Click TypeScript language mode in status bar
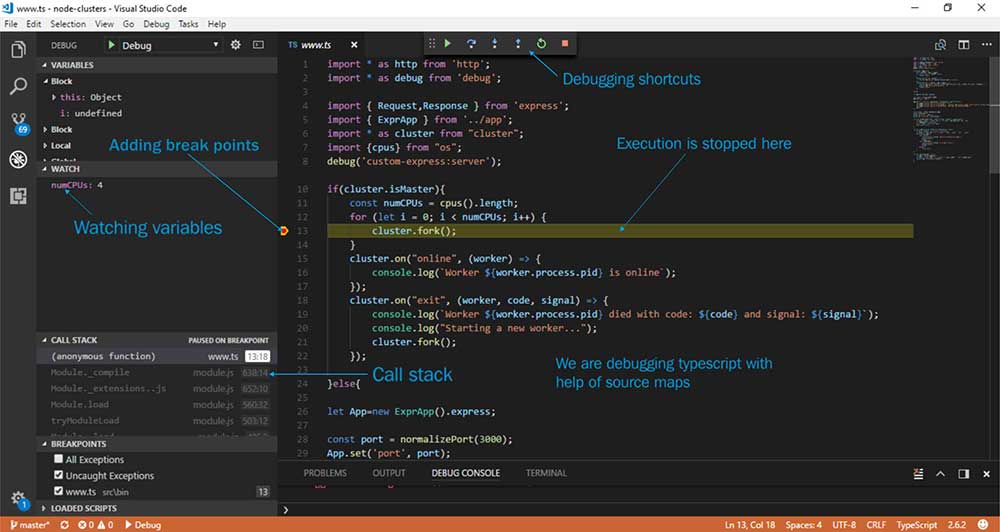Image resolution: width=1000 pixels, height=532 pixels. click(916, 525)
